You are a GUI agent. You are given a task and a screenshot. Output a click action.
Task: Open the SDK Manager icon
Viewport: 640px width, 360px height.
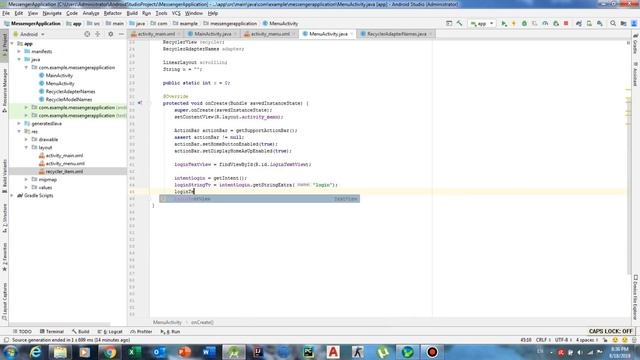point(600,24)
